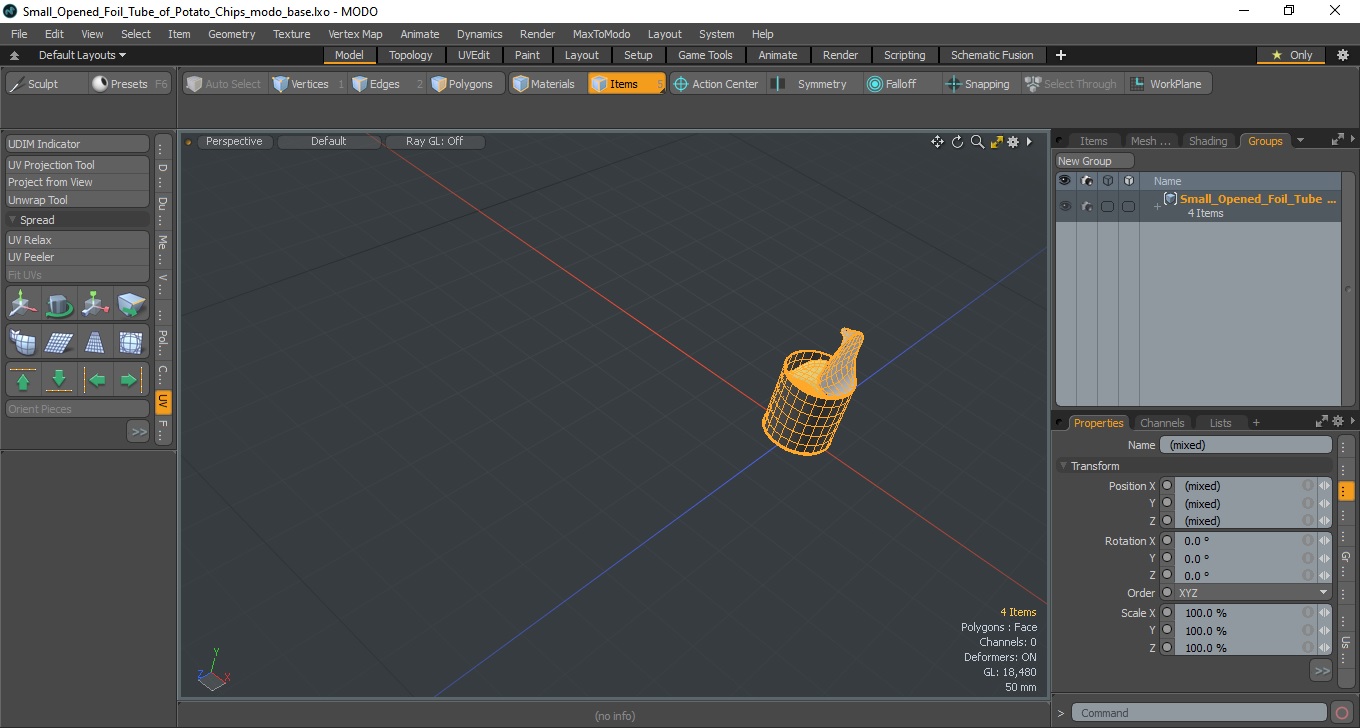Image resolution: width=1360 pixels, height=728 pixels.
Task: Open the WorkPlane options
Action: coord(1167,84)
